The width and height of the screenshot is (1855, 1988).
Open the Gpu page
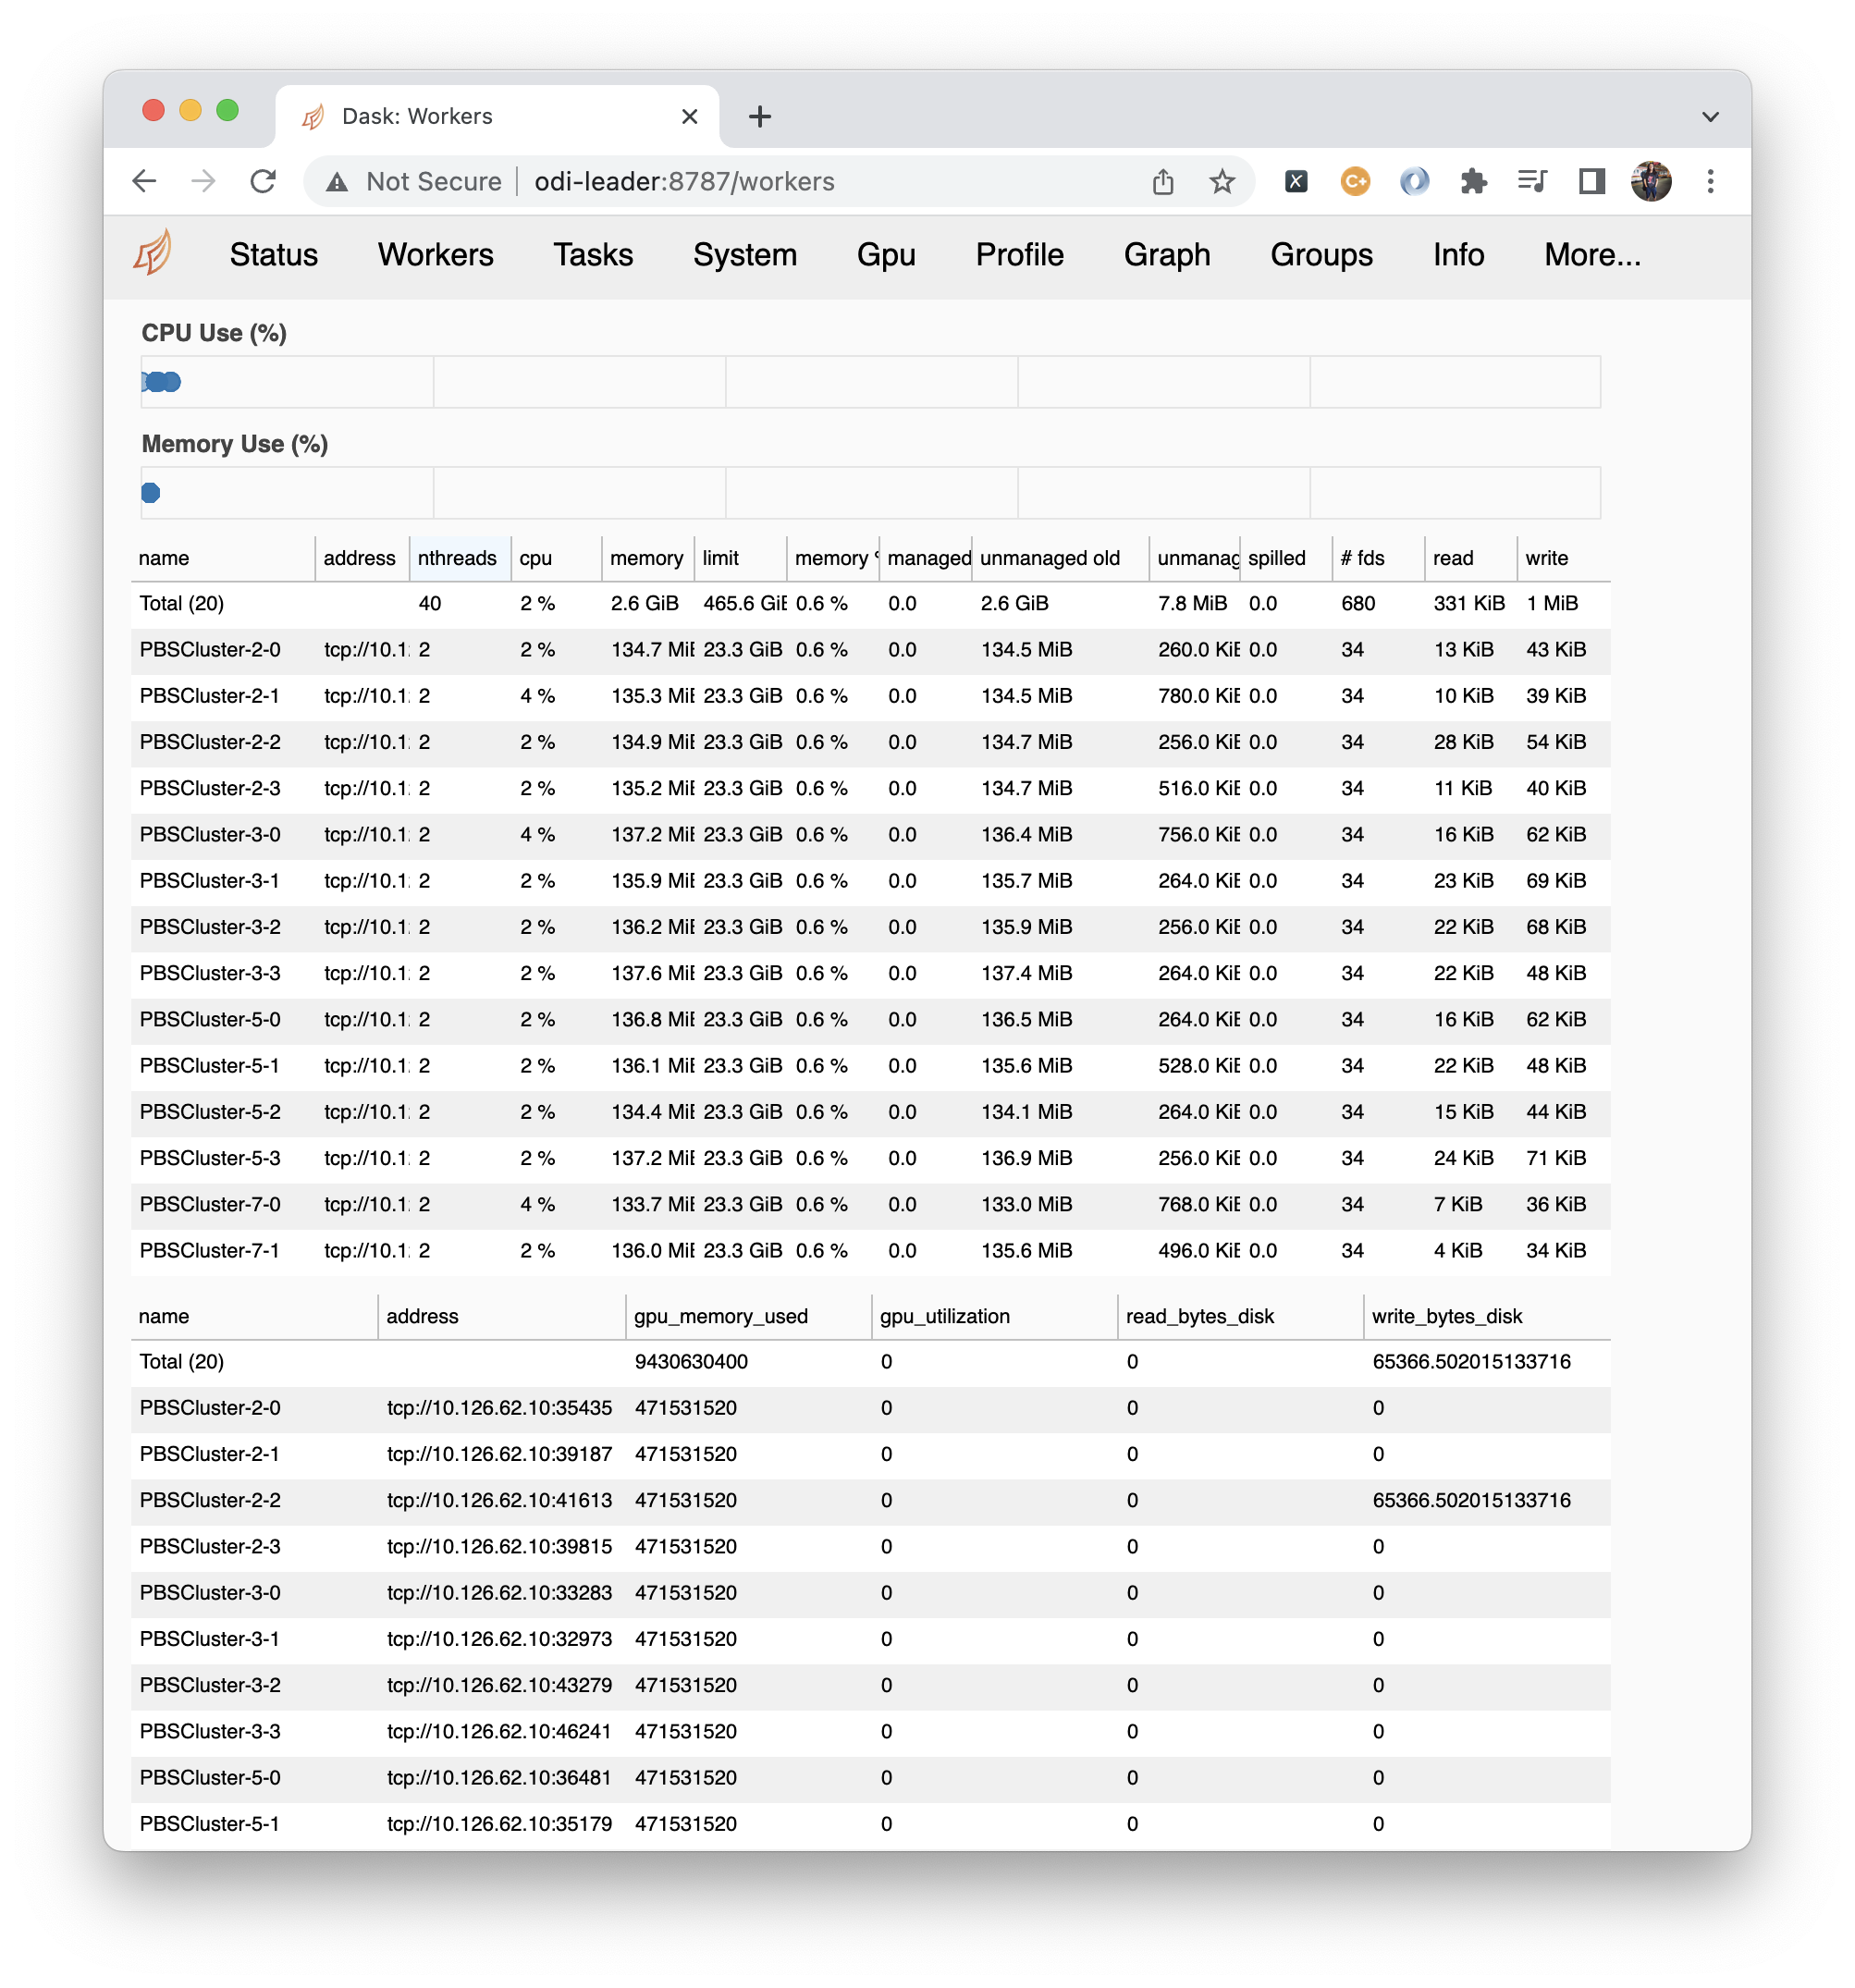(x=886, y=255)
